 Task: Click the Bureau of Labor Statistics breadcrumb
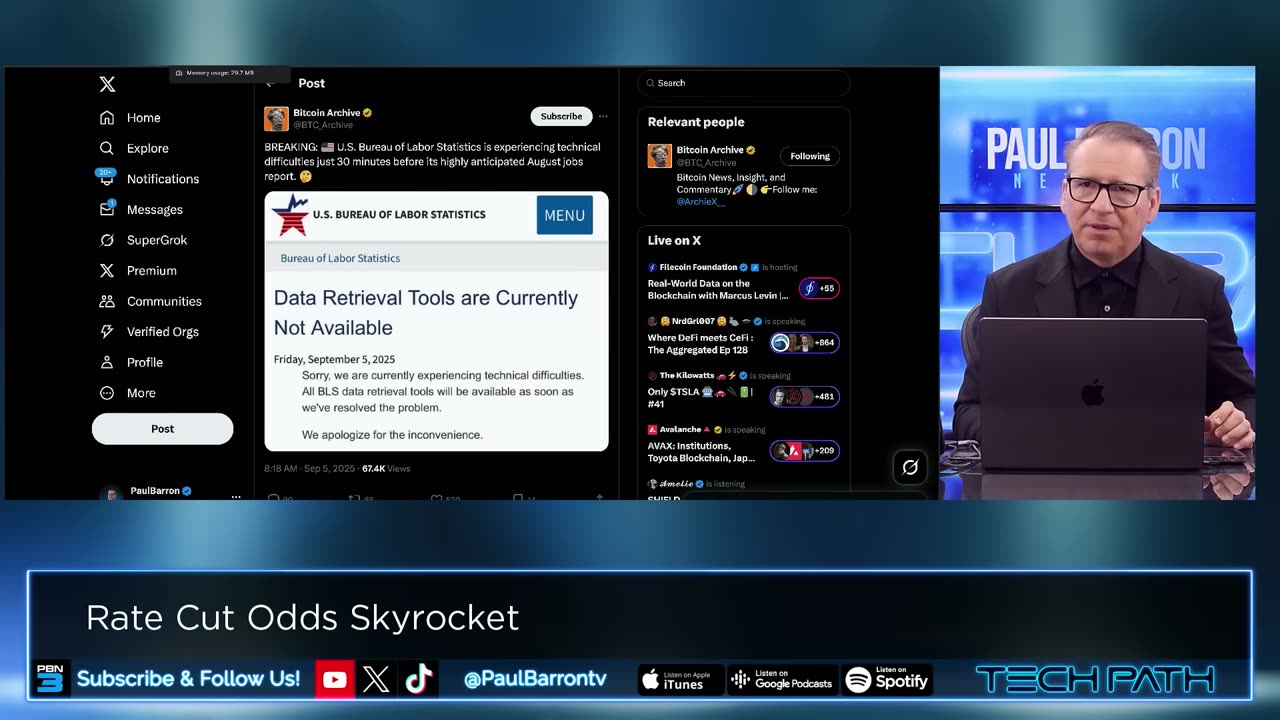coord(340,258)
